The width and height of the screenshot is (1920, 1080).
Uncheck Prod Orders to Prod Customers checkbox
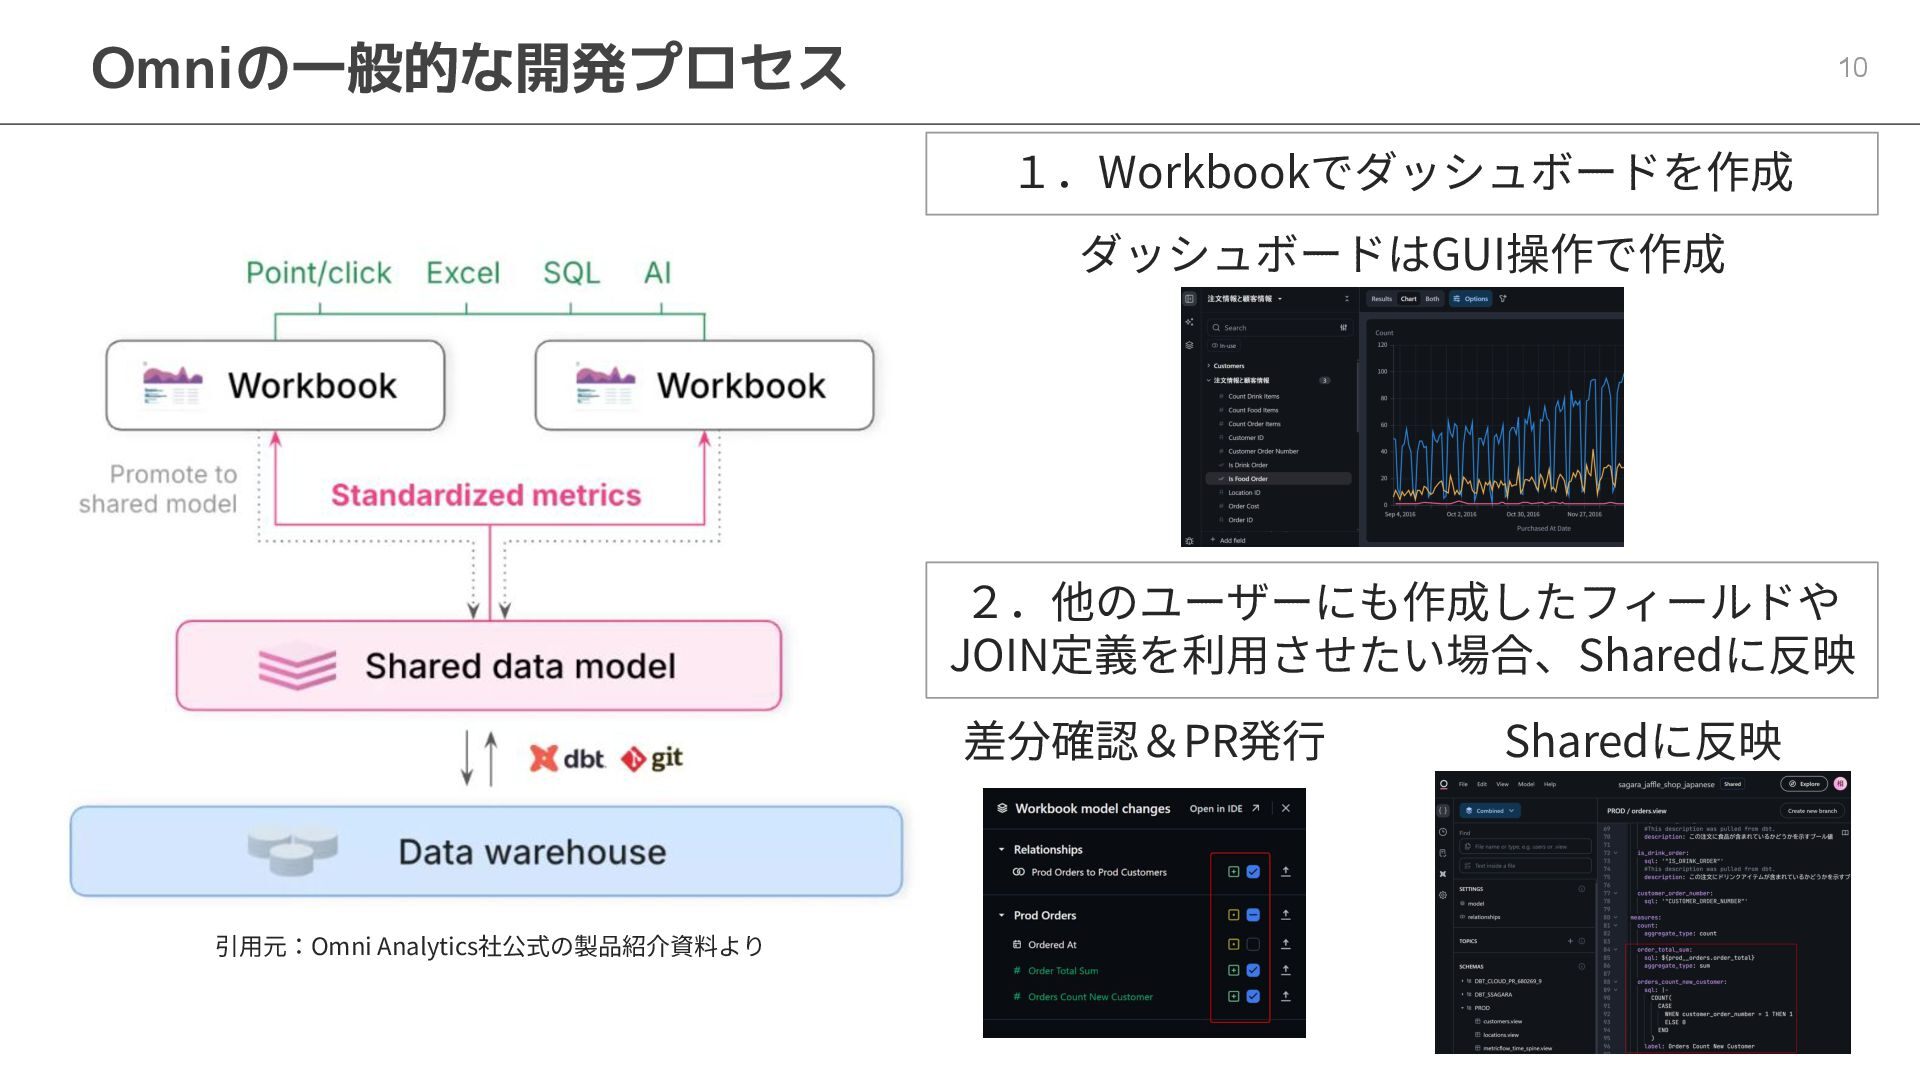1253,872
